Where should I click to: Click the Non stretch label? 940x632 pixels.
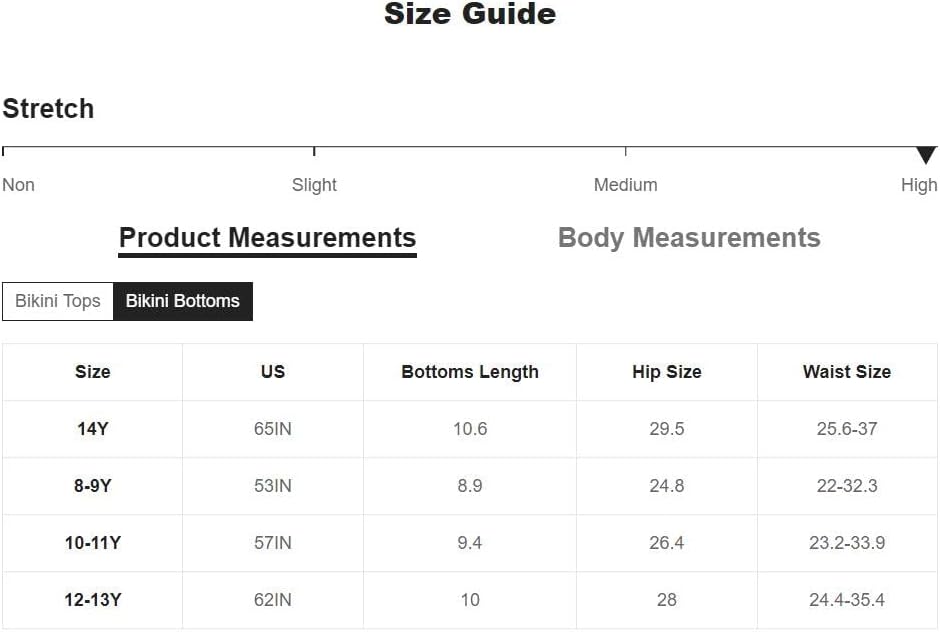[19, 185]
